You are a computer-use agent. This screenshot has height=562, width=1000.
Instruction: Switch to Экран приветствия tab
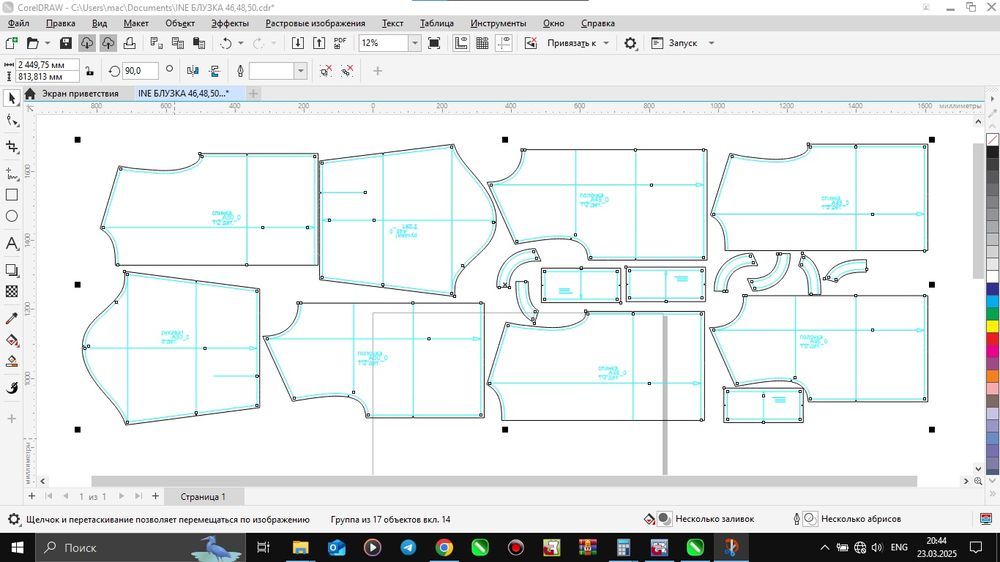pos(79,93)
